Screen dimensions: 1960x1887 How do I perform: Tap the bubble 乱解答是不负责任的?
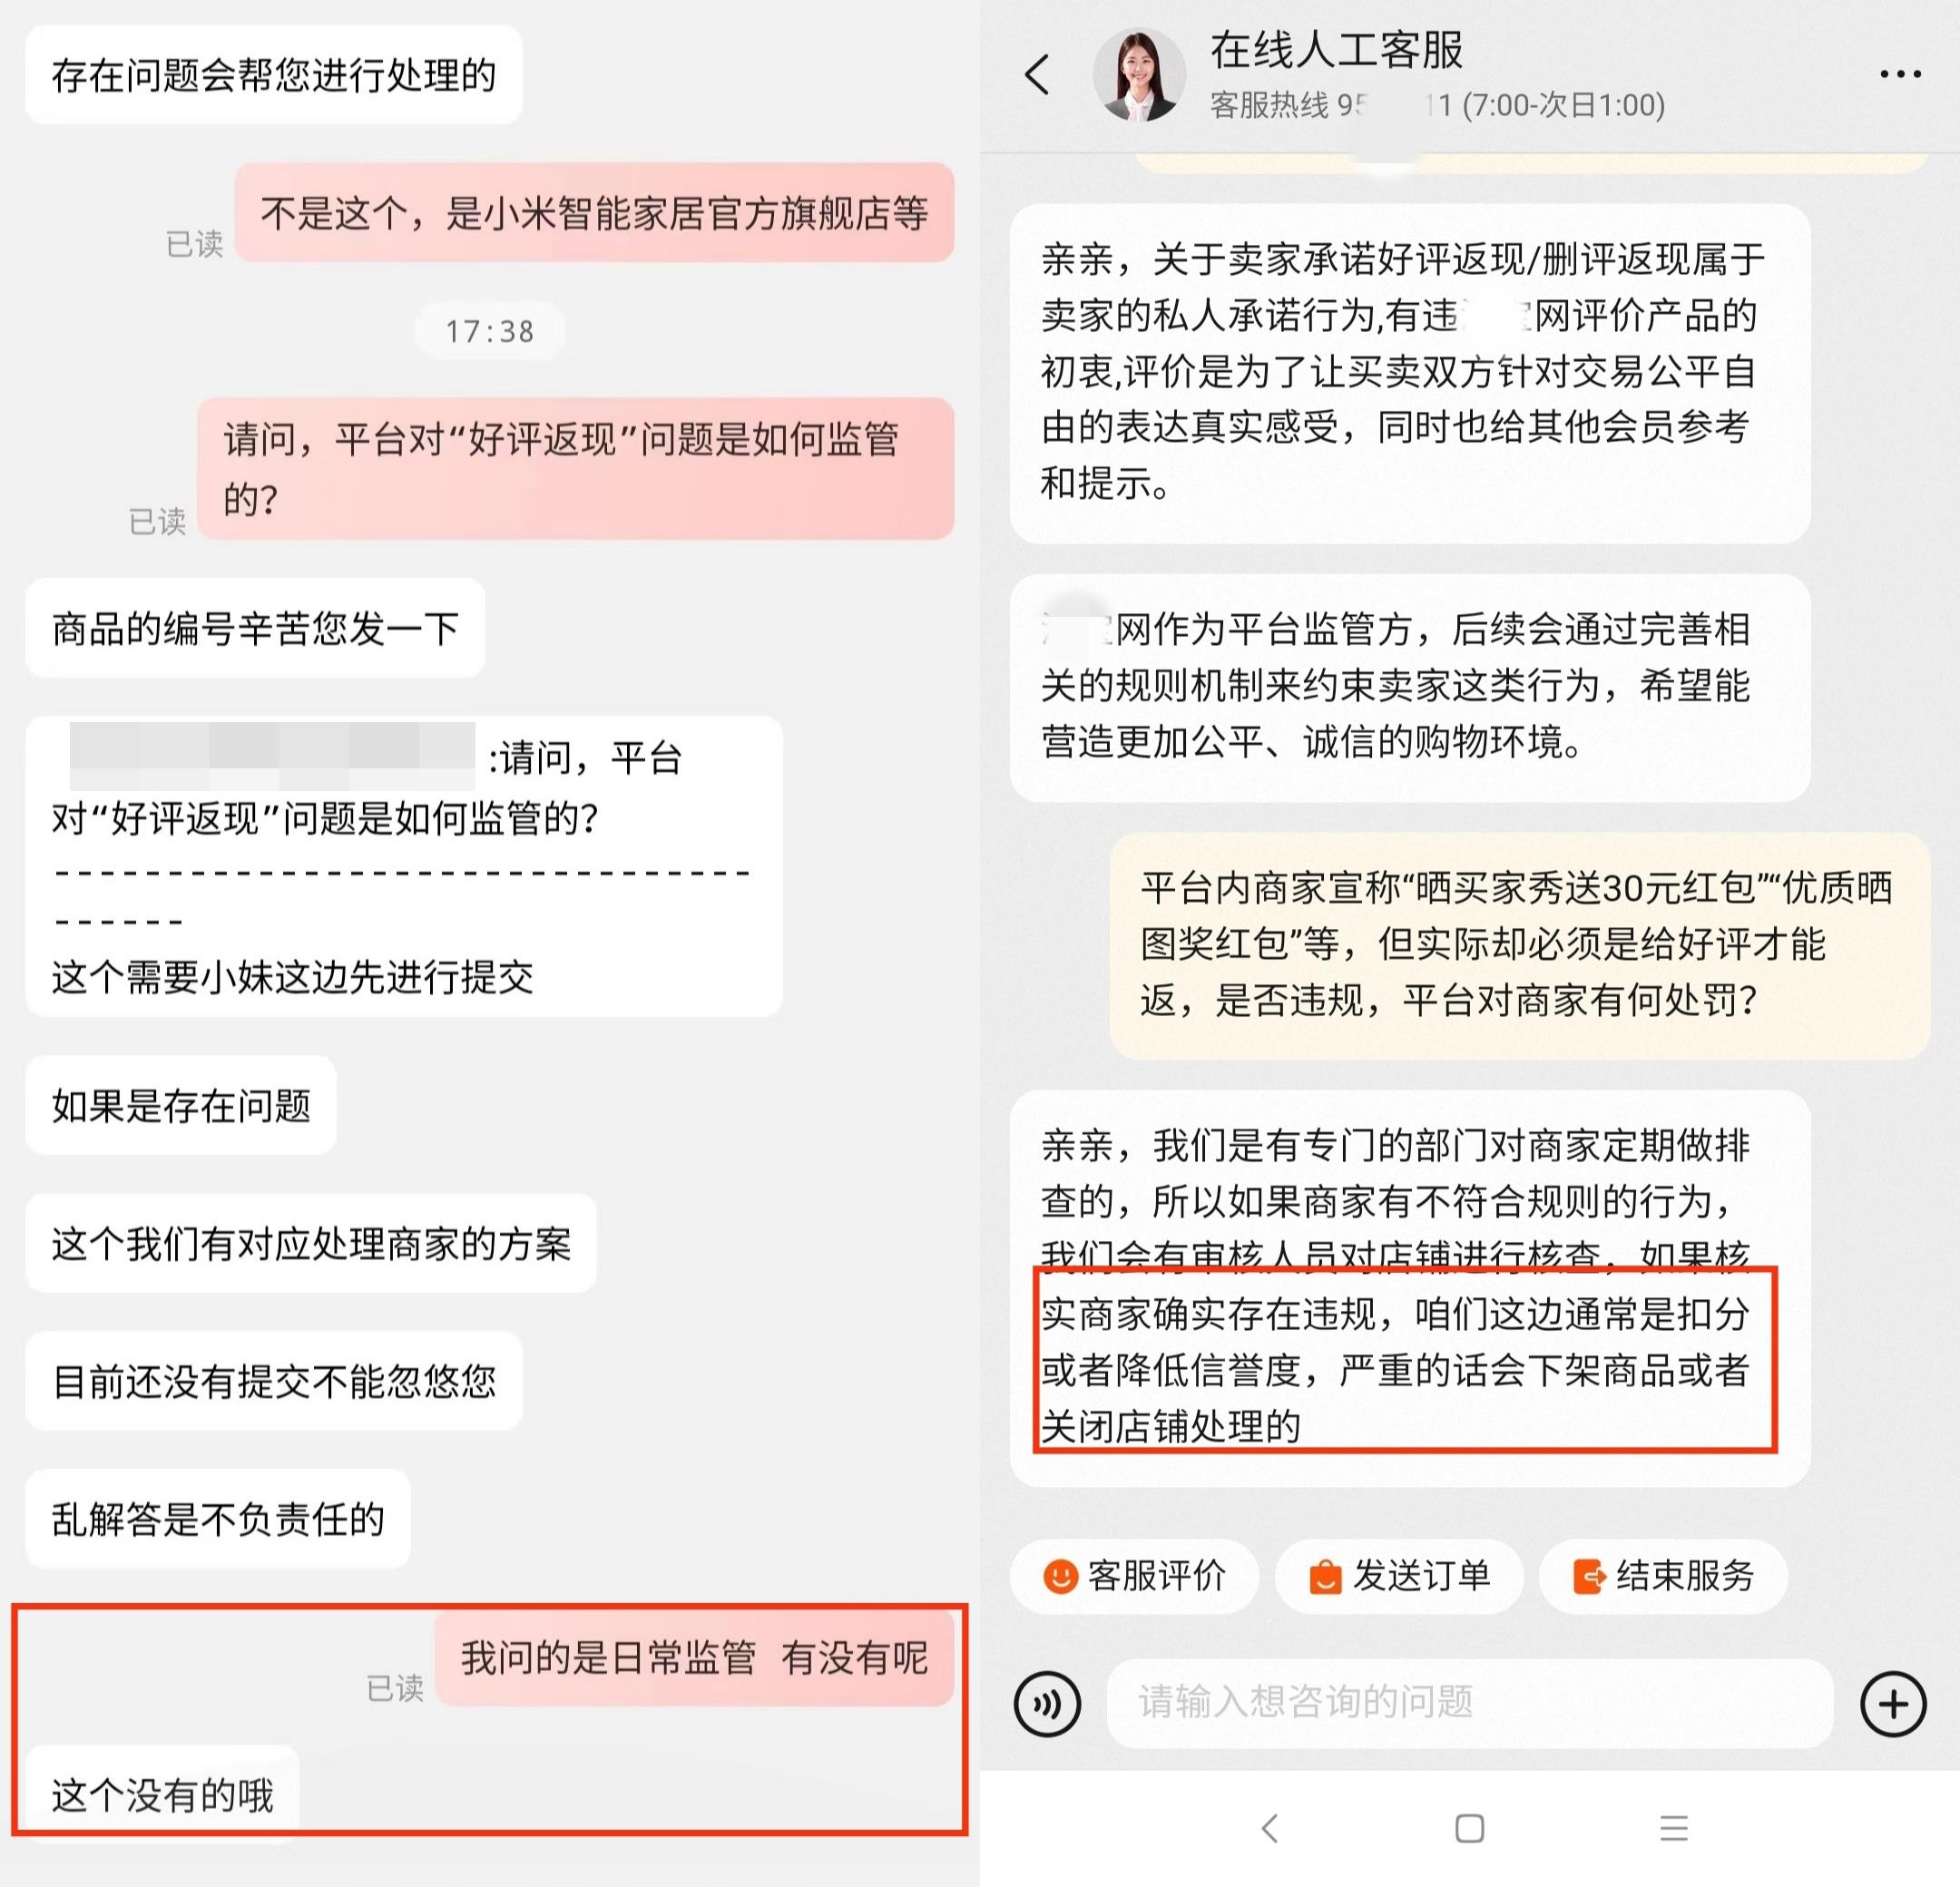[218, 1519]
